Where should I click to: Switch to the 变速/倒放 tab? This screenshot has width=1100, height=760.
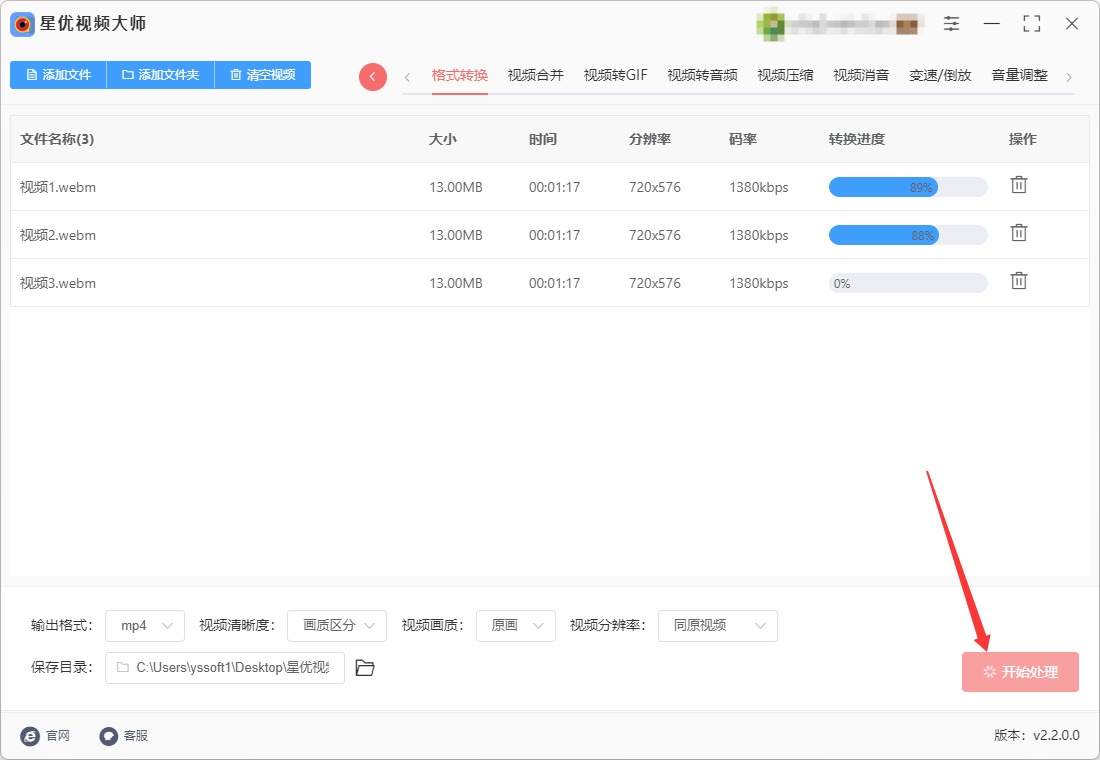pos(940,75)
